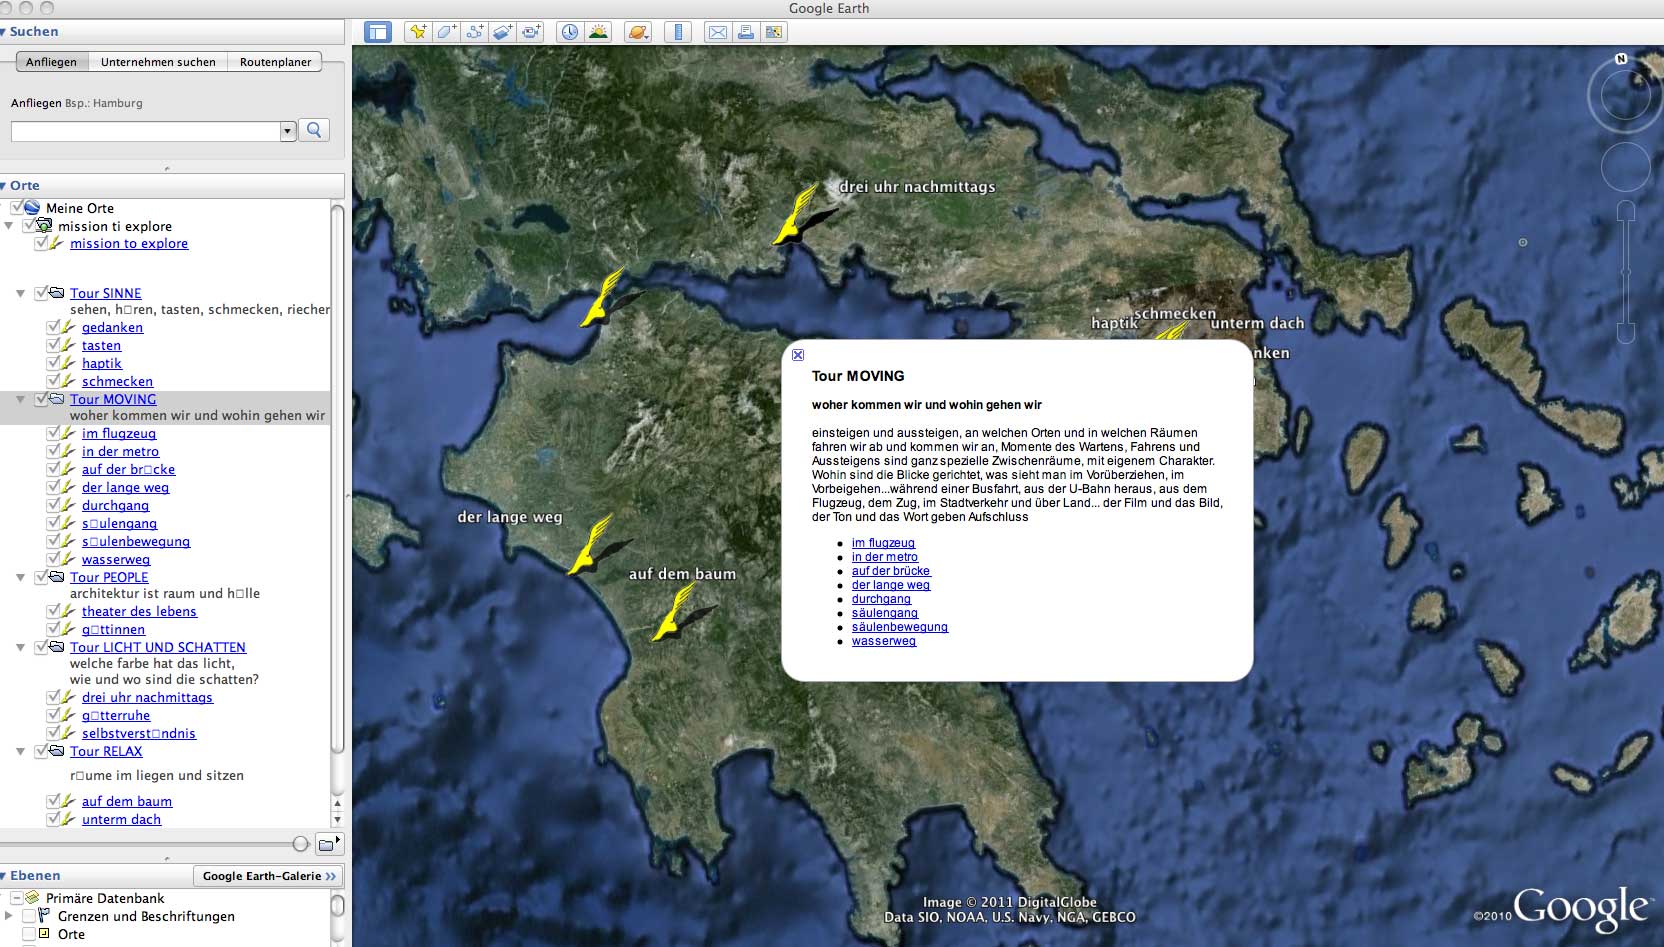Open 'durchgang' item in Orte tree

[115, 505]
